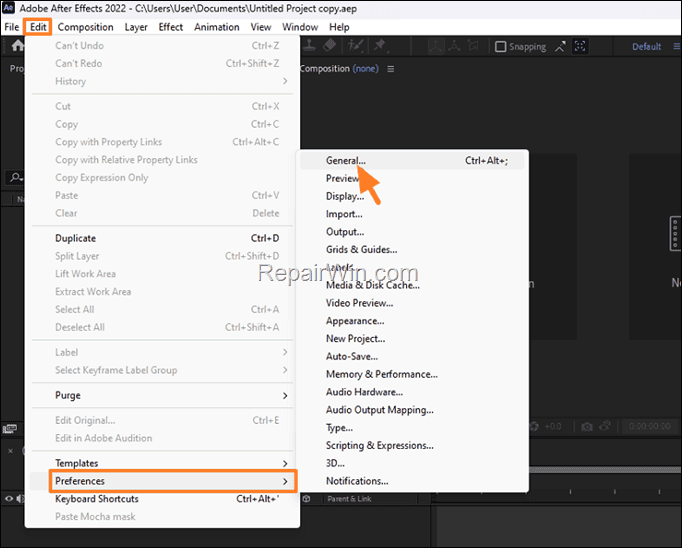Open the Composition panel menu icon
682x548 pixels.
(391, 69)
